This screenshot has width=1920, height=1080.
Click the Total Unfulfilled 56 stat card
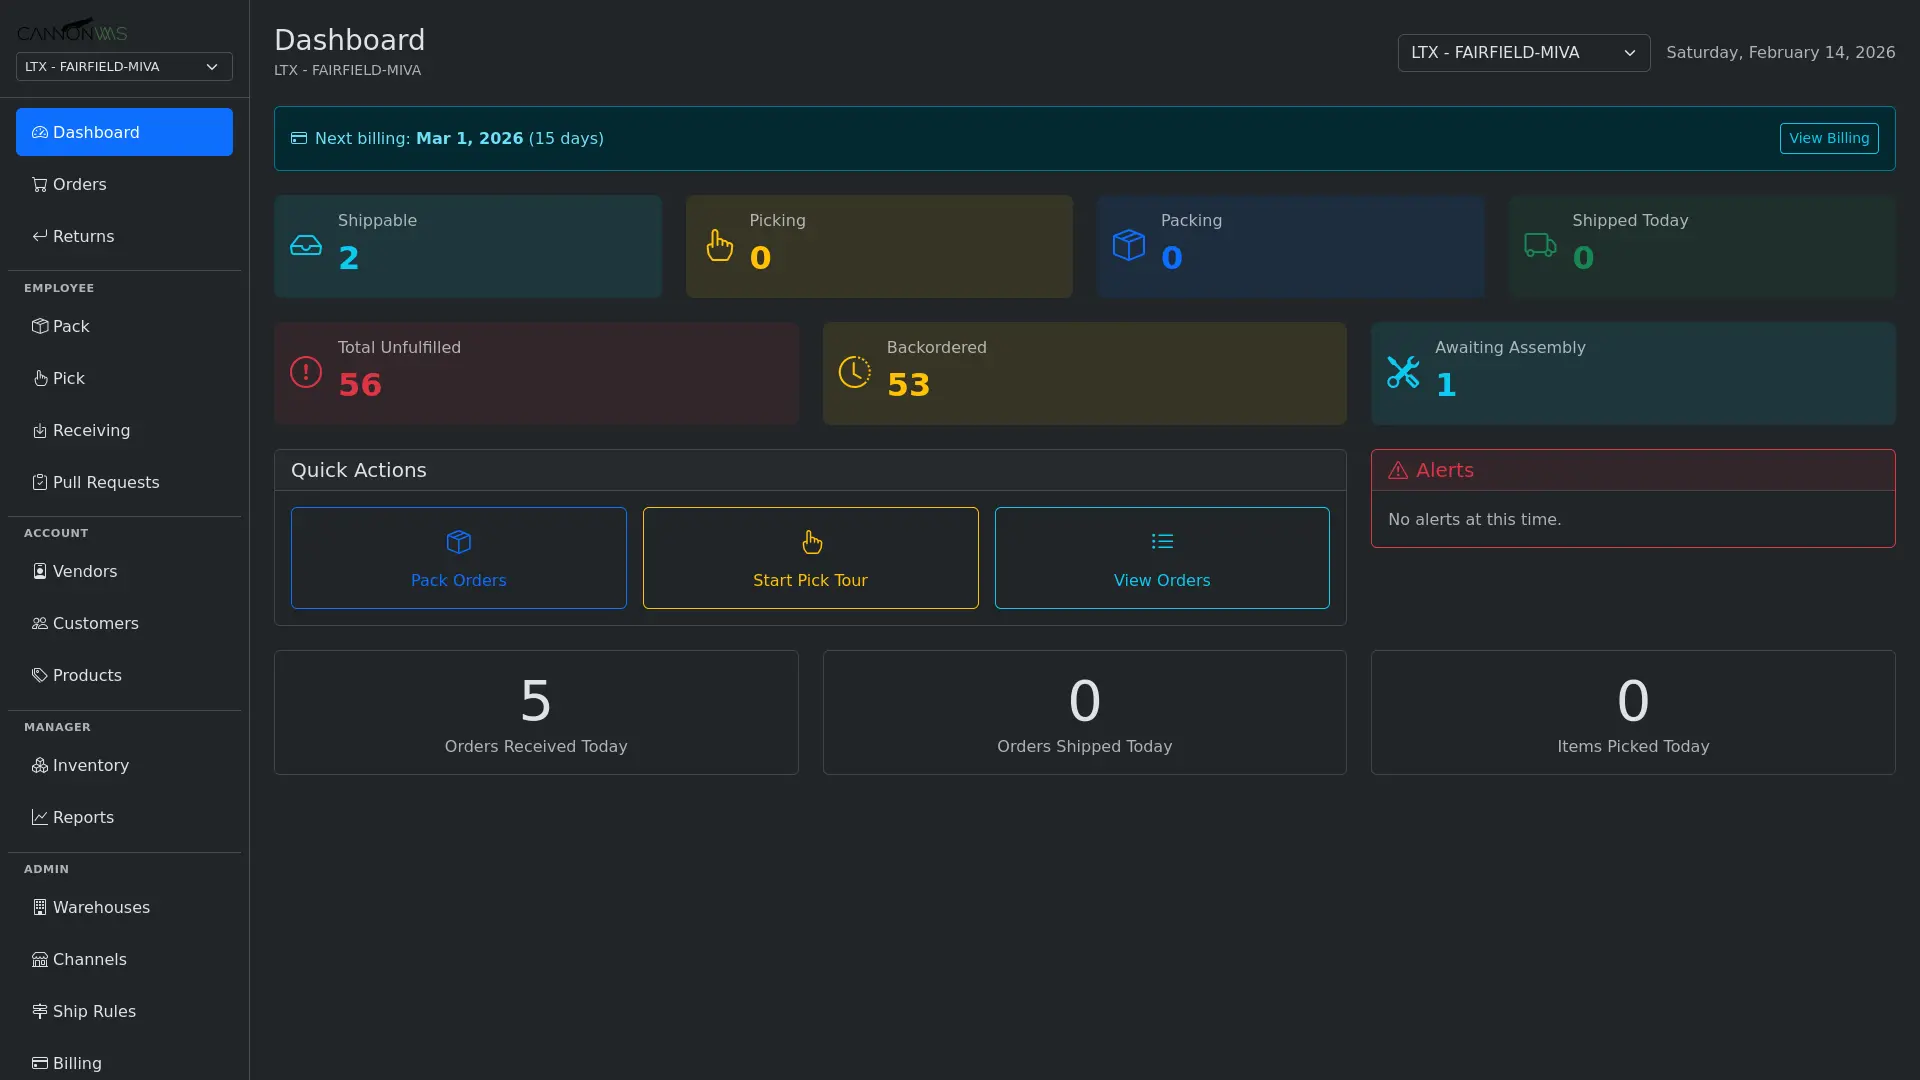tap(536, 372)
